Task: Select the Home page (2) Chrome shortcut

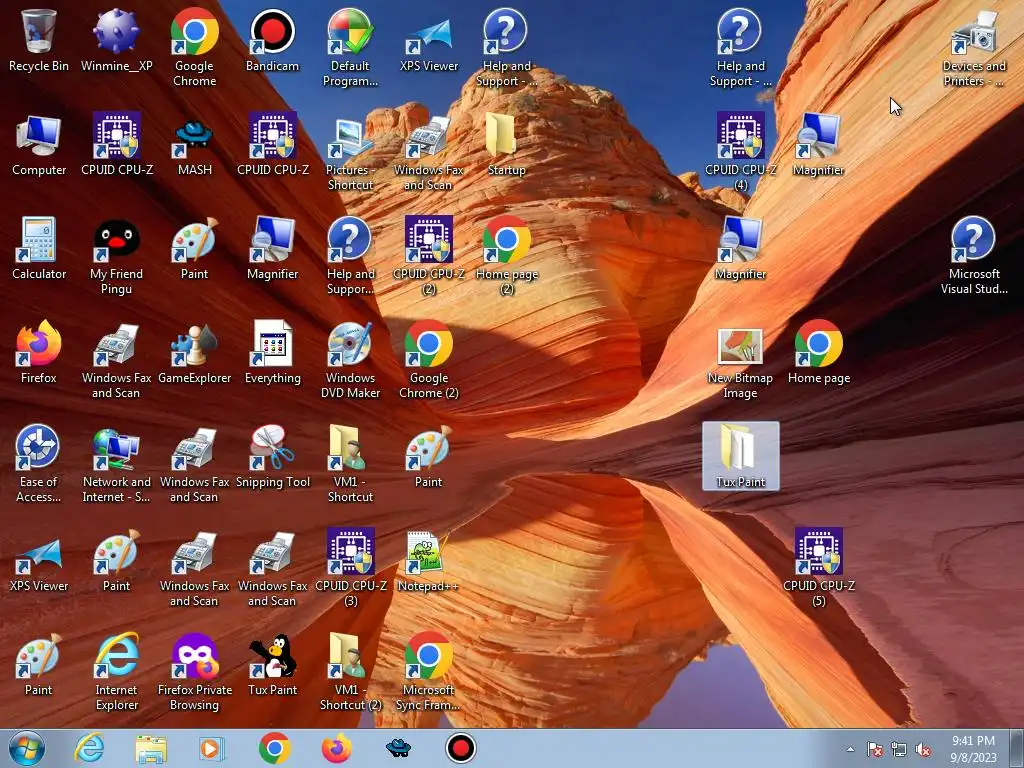Action: pos(506,256)
